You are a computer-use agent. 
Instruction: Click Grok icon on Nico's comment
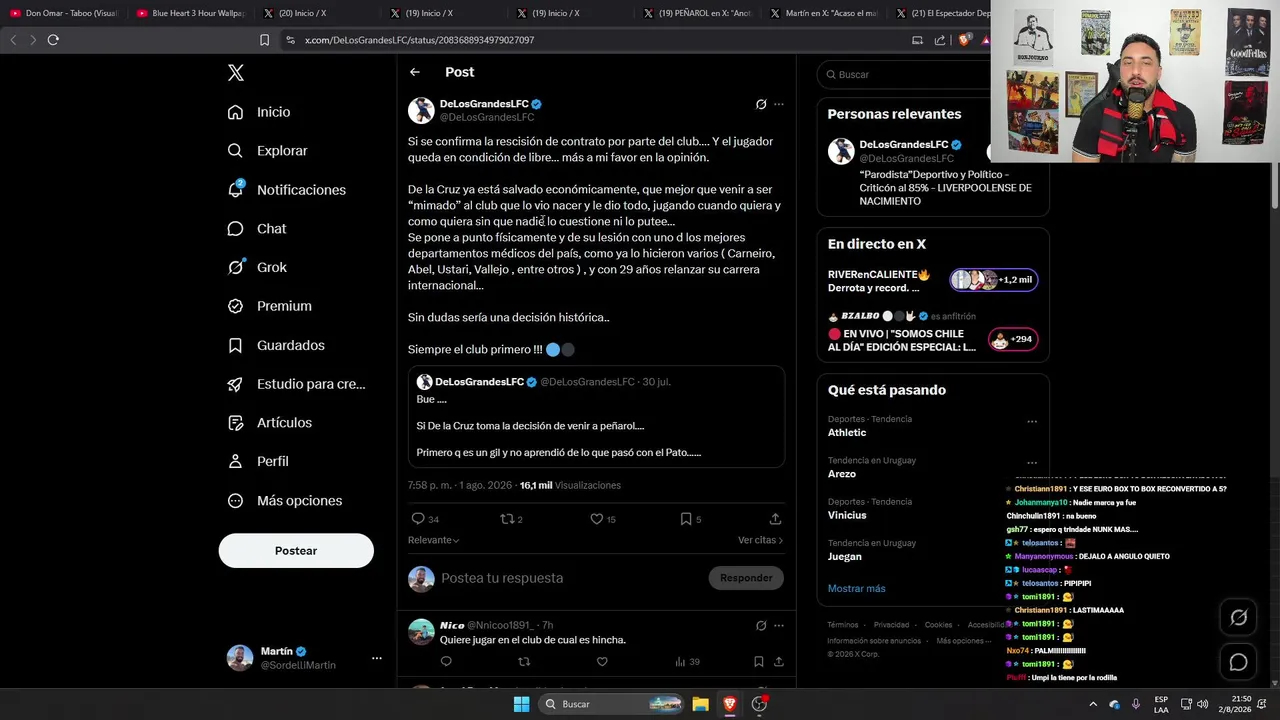761,626
